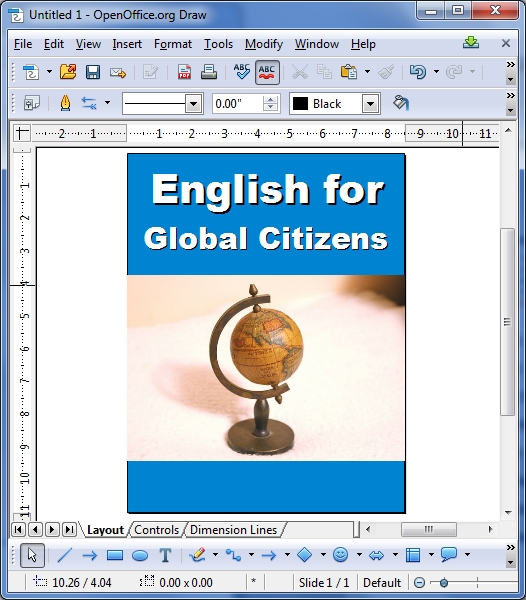Select the Text tool
The width and height of the screenshot is (526, 600).
pos(165,555)
